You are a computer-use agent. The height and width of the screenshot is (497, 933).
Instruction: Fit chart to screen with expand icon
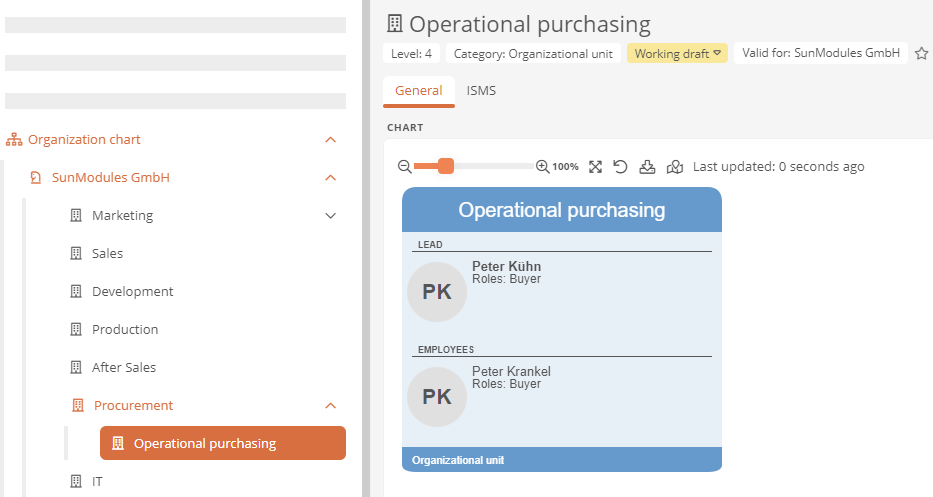[595, 167]
